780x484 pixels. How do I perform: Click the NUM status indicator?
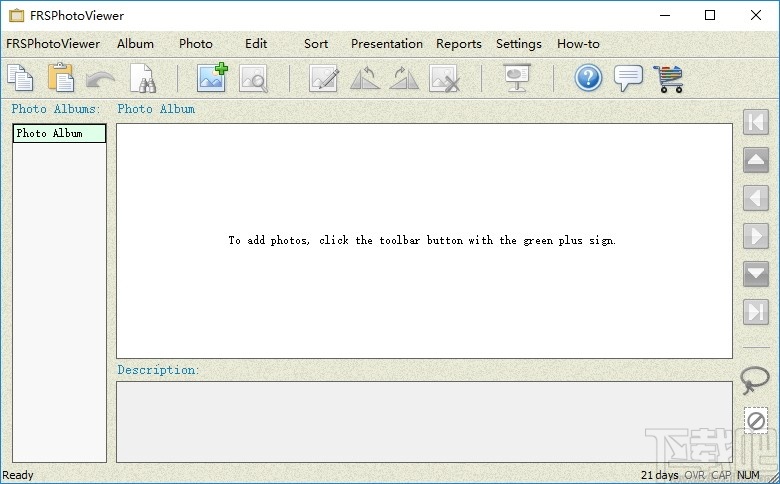(x=749, y=475)
